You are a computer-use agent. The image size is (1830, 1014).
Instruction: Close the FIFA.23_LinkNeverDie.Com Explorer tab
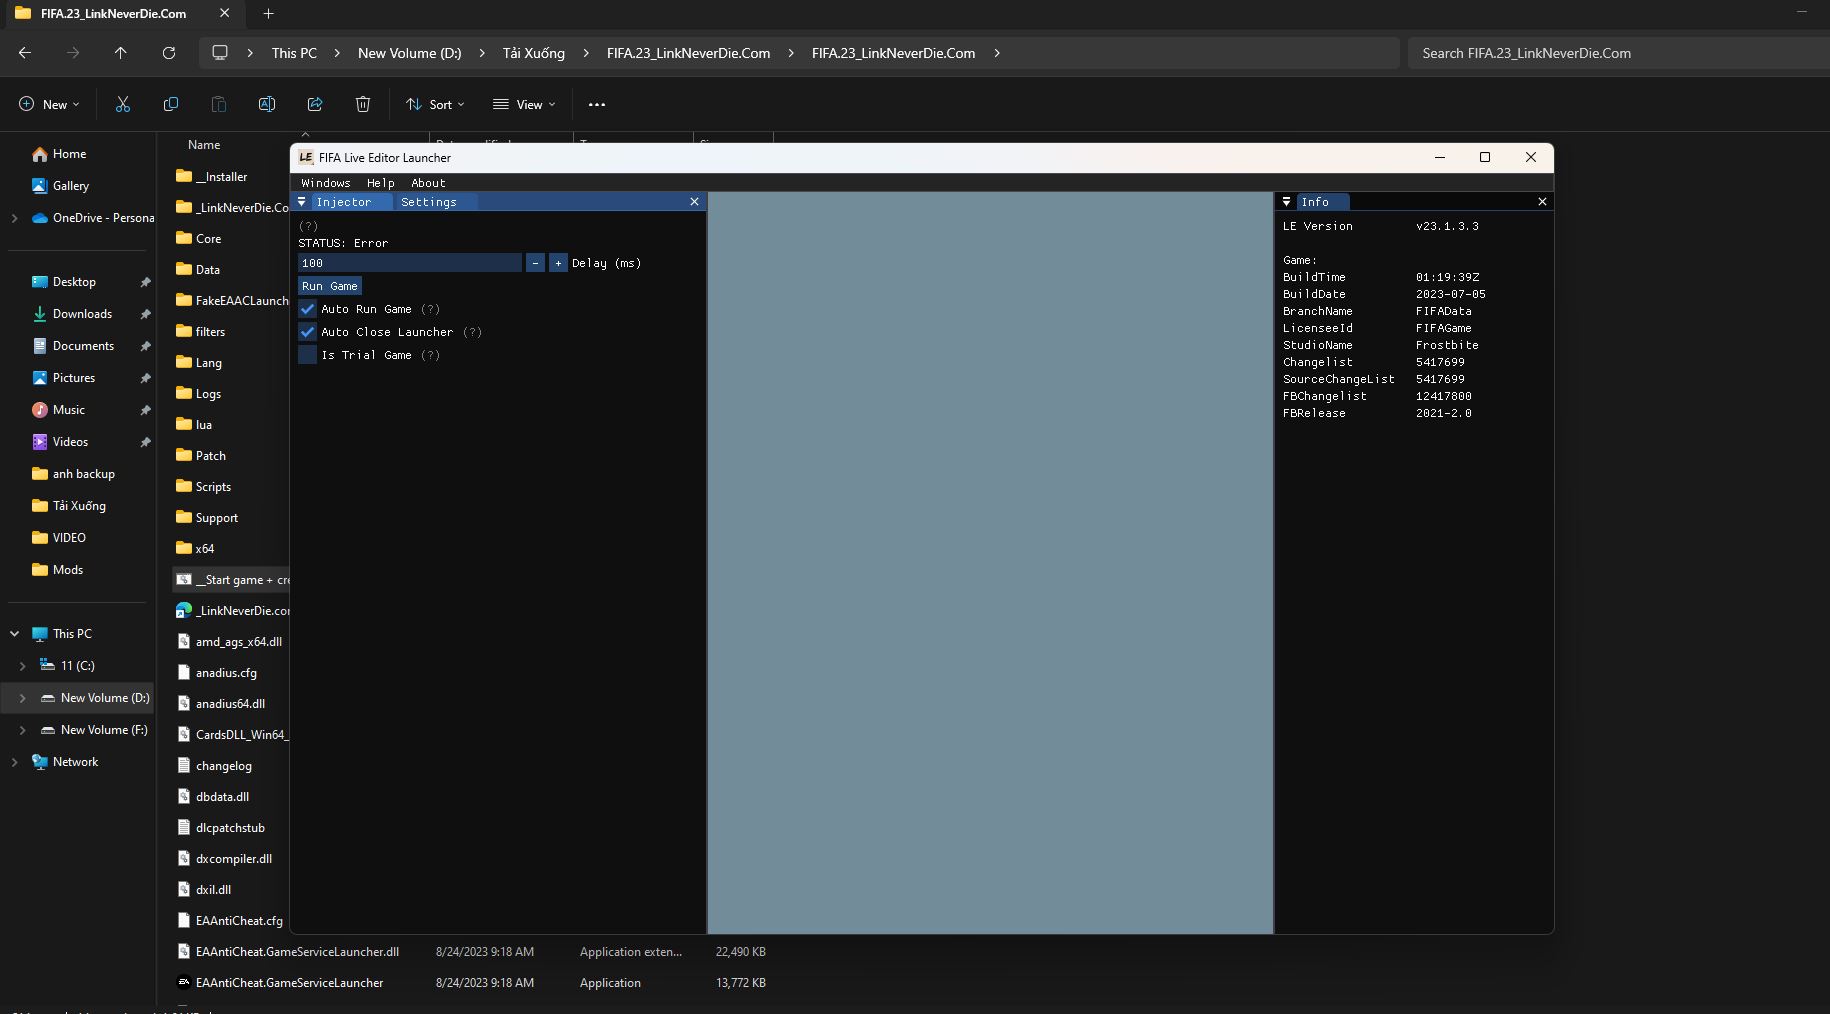click(224, 14)
